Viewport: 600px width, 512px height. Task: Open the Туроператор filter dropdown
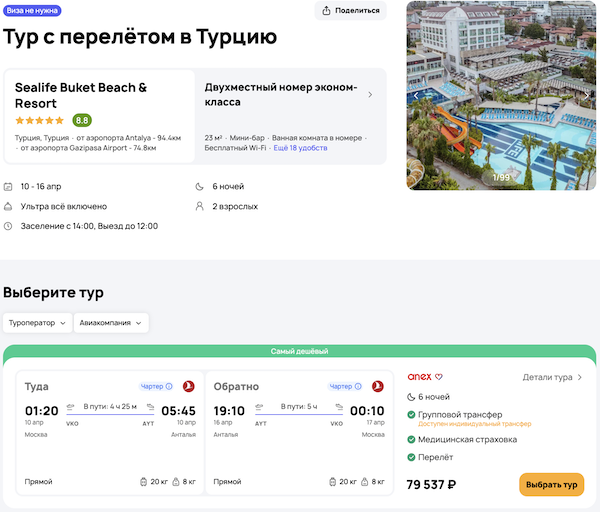tap(37, 322)
